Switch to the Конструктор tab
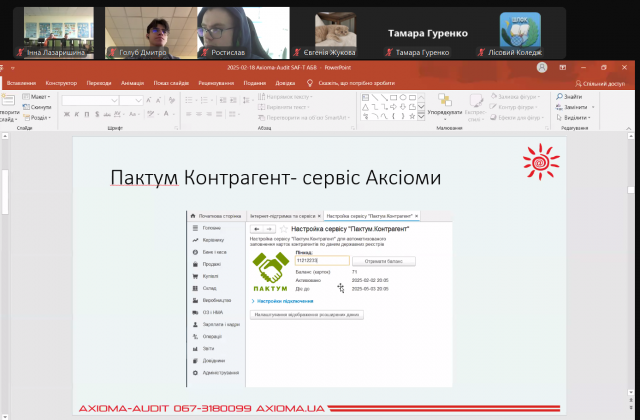Screen dimensions: 640x420 [x=61, y=83]
